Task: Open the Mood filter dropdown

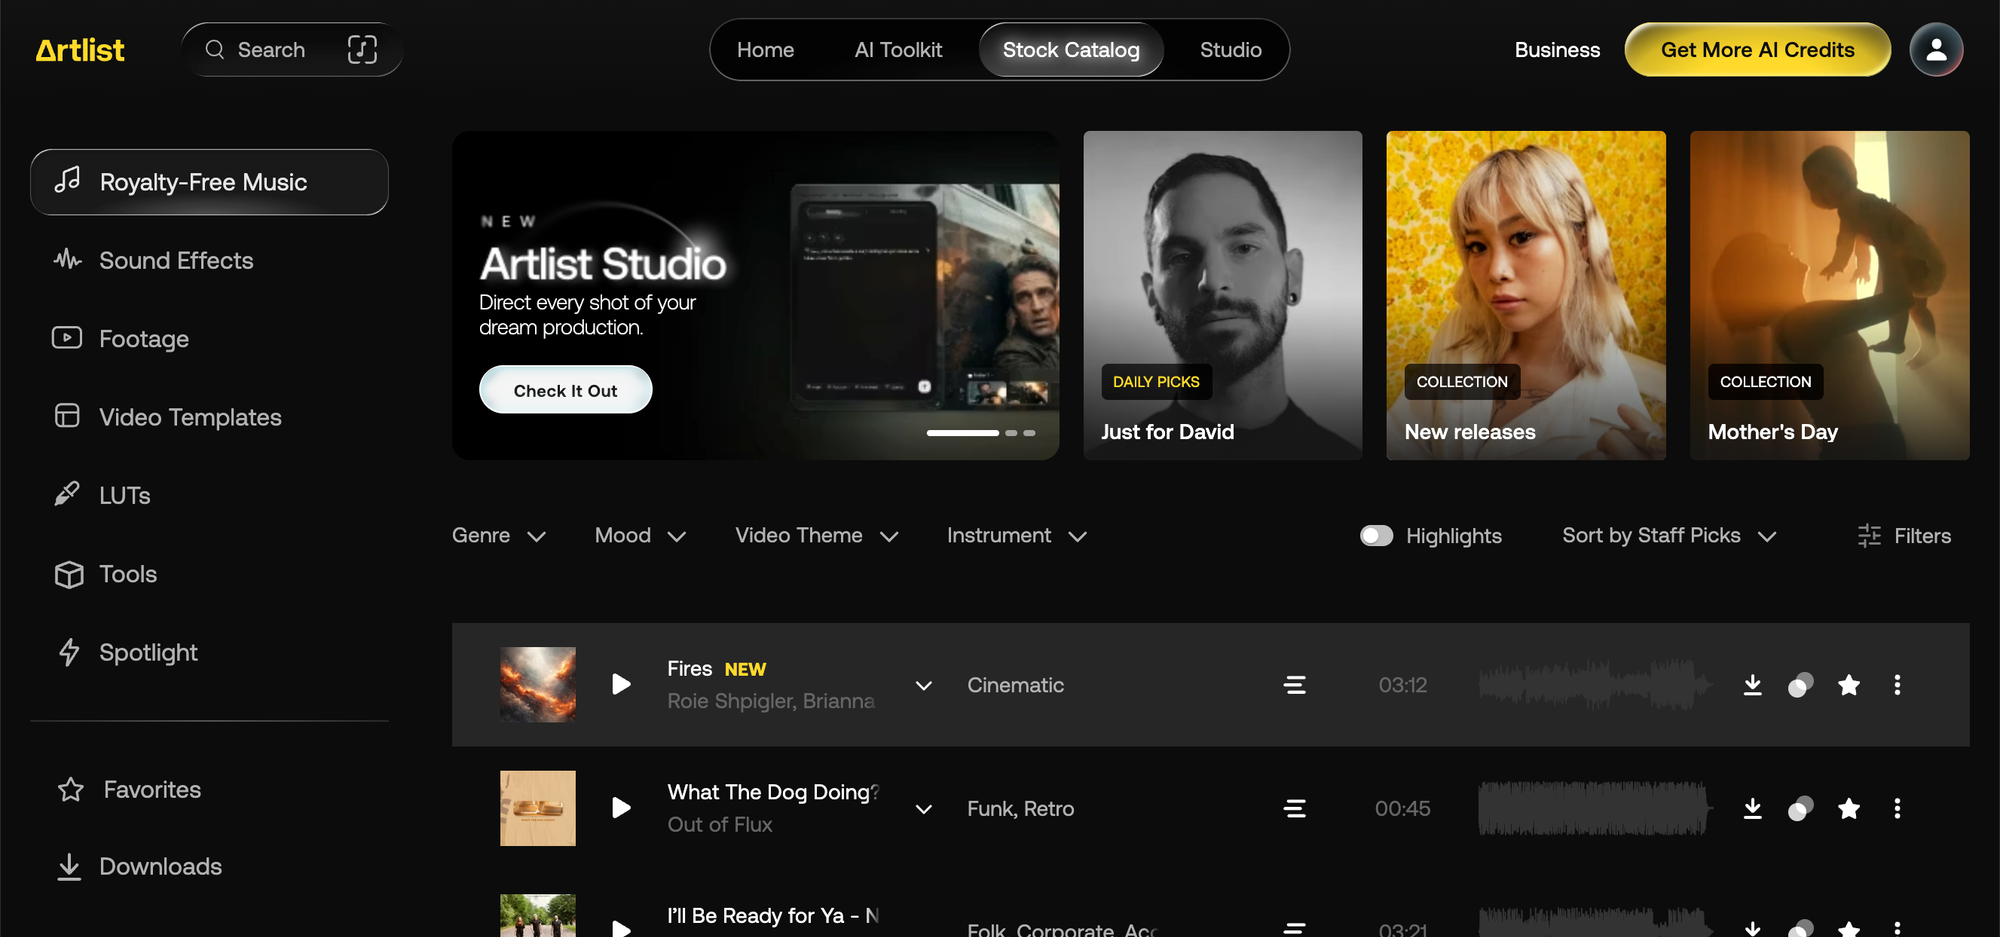Action: (640, 536)
